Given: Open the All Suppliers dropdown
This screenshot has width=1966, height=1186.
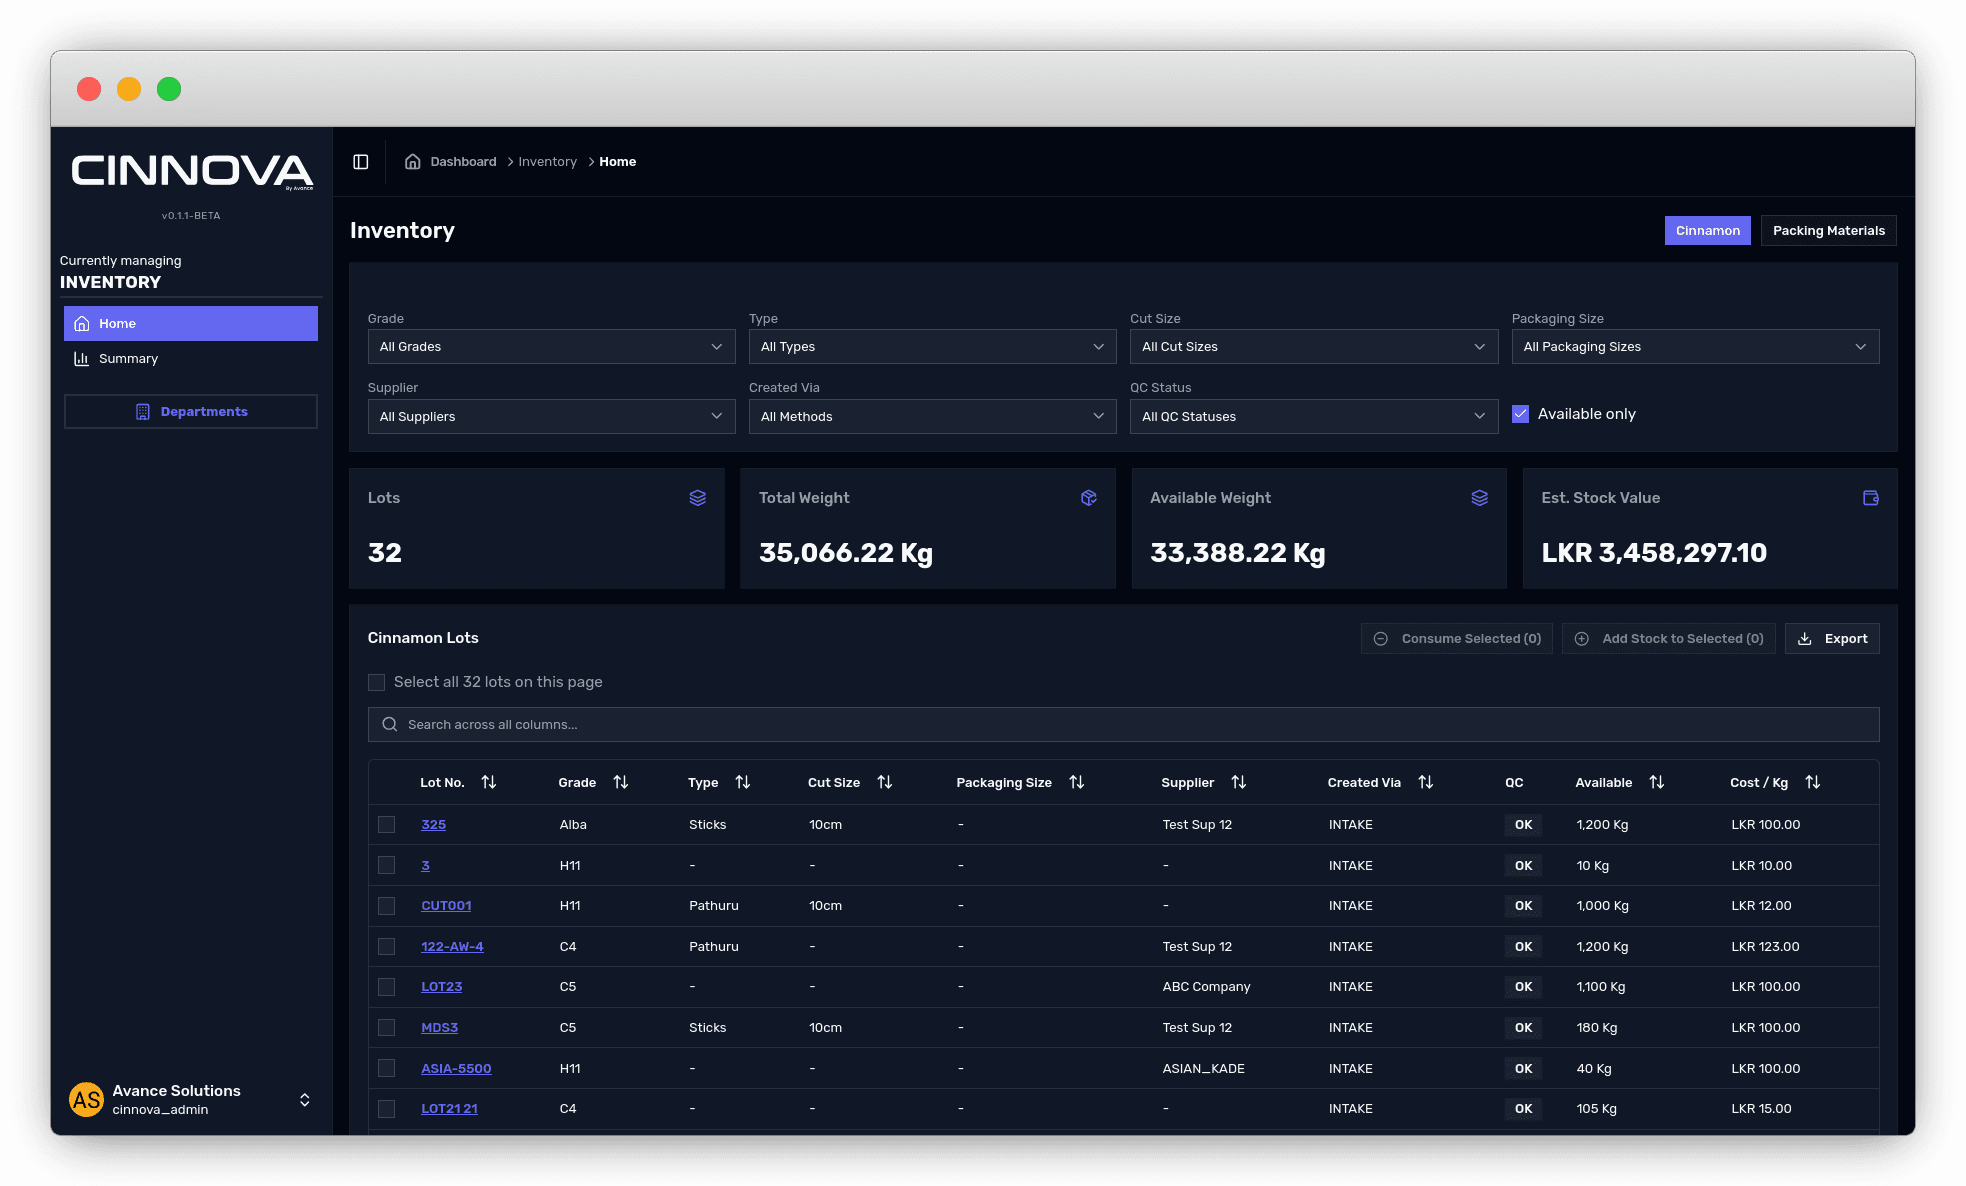Looking at the screenshot, I should [551, 417].
